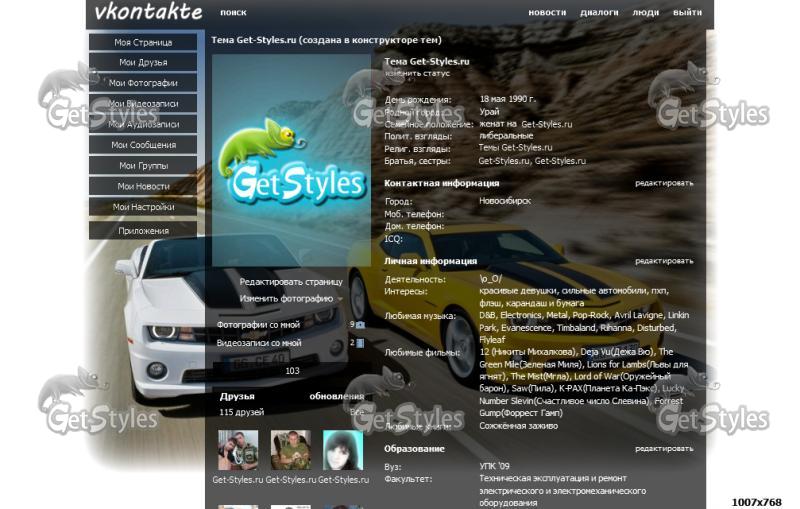Viewport: 800px width, 509px height.
Task: Click редактировать beside Контактная информация
Action: click(x=664, y=183)
